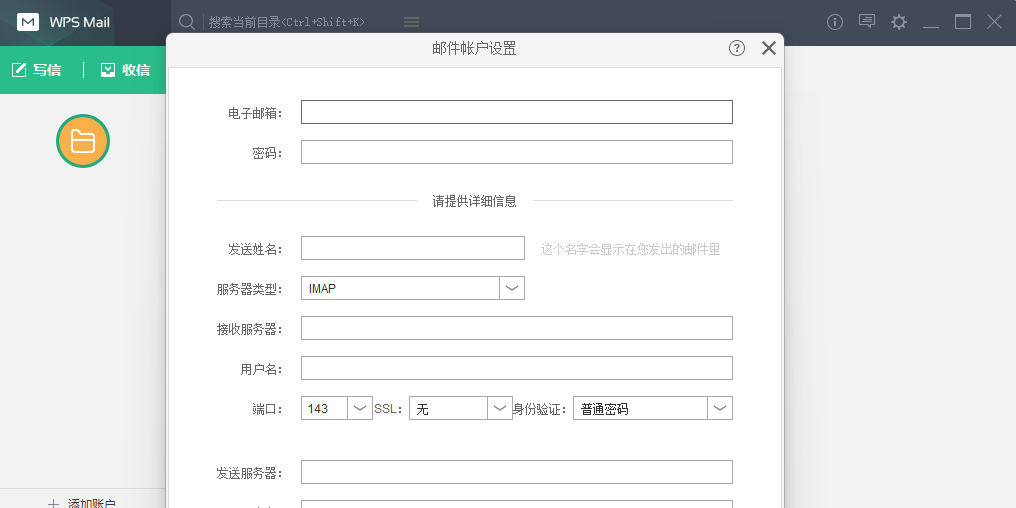Viewport: 1016px width, 508px height.
Task: Click the 写信 compose button
Action: tap(37, 69)
